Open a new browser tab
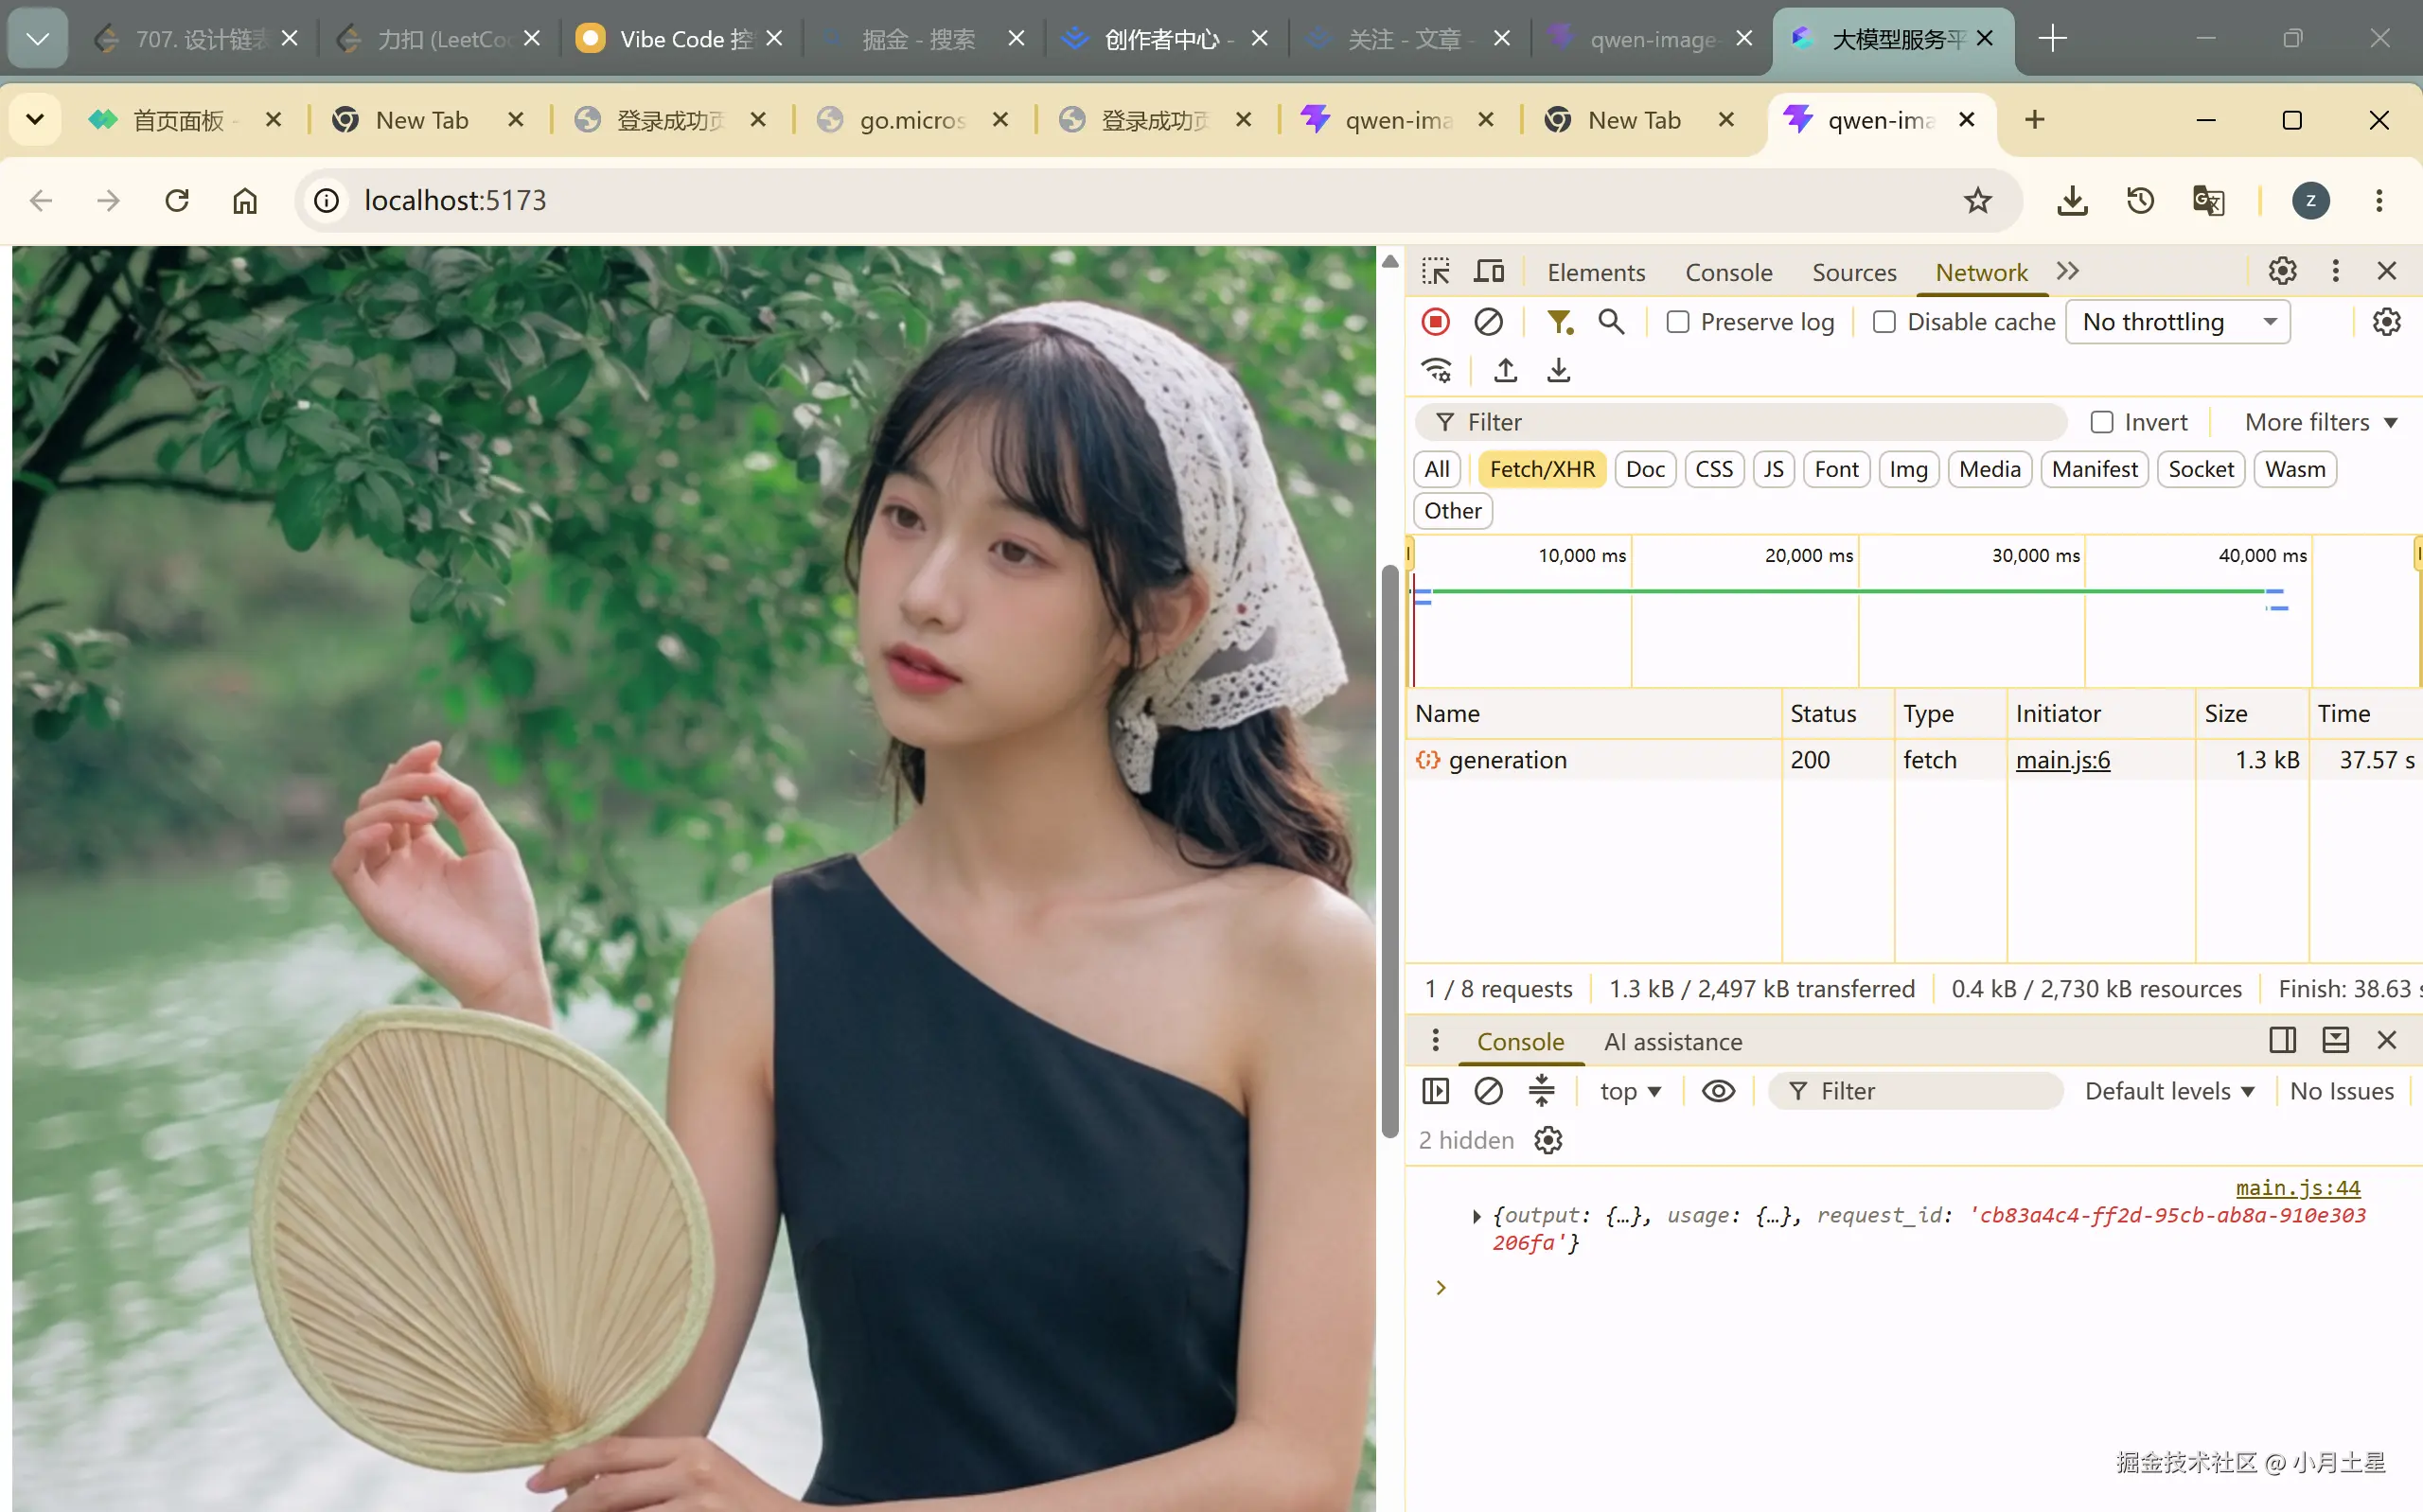 click(2034, 120)
